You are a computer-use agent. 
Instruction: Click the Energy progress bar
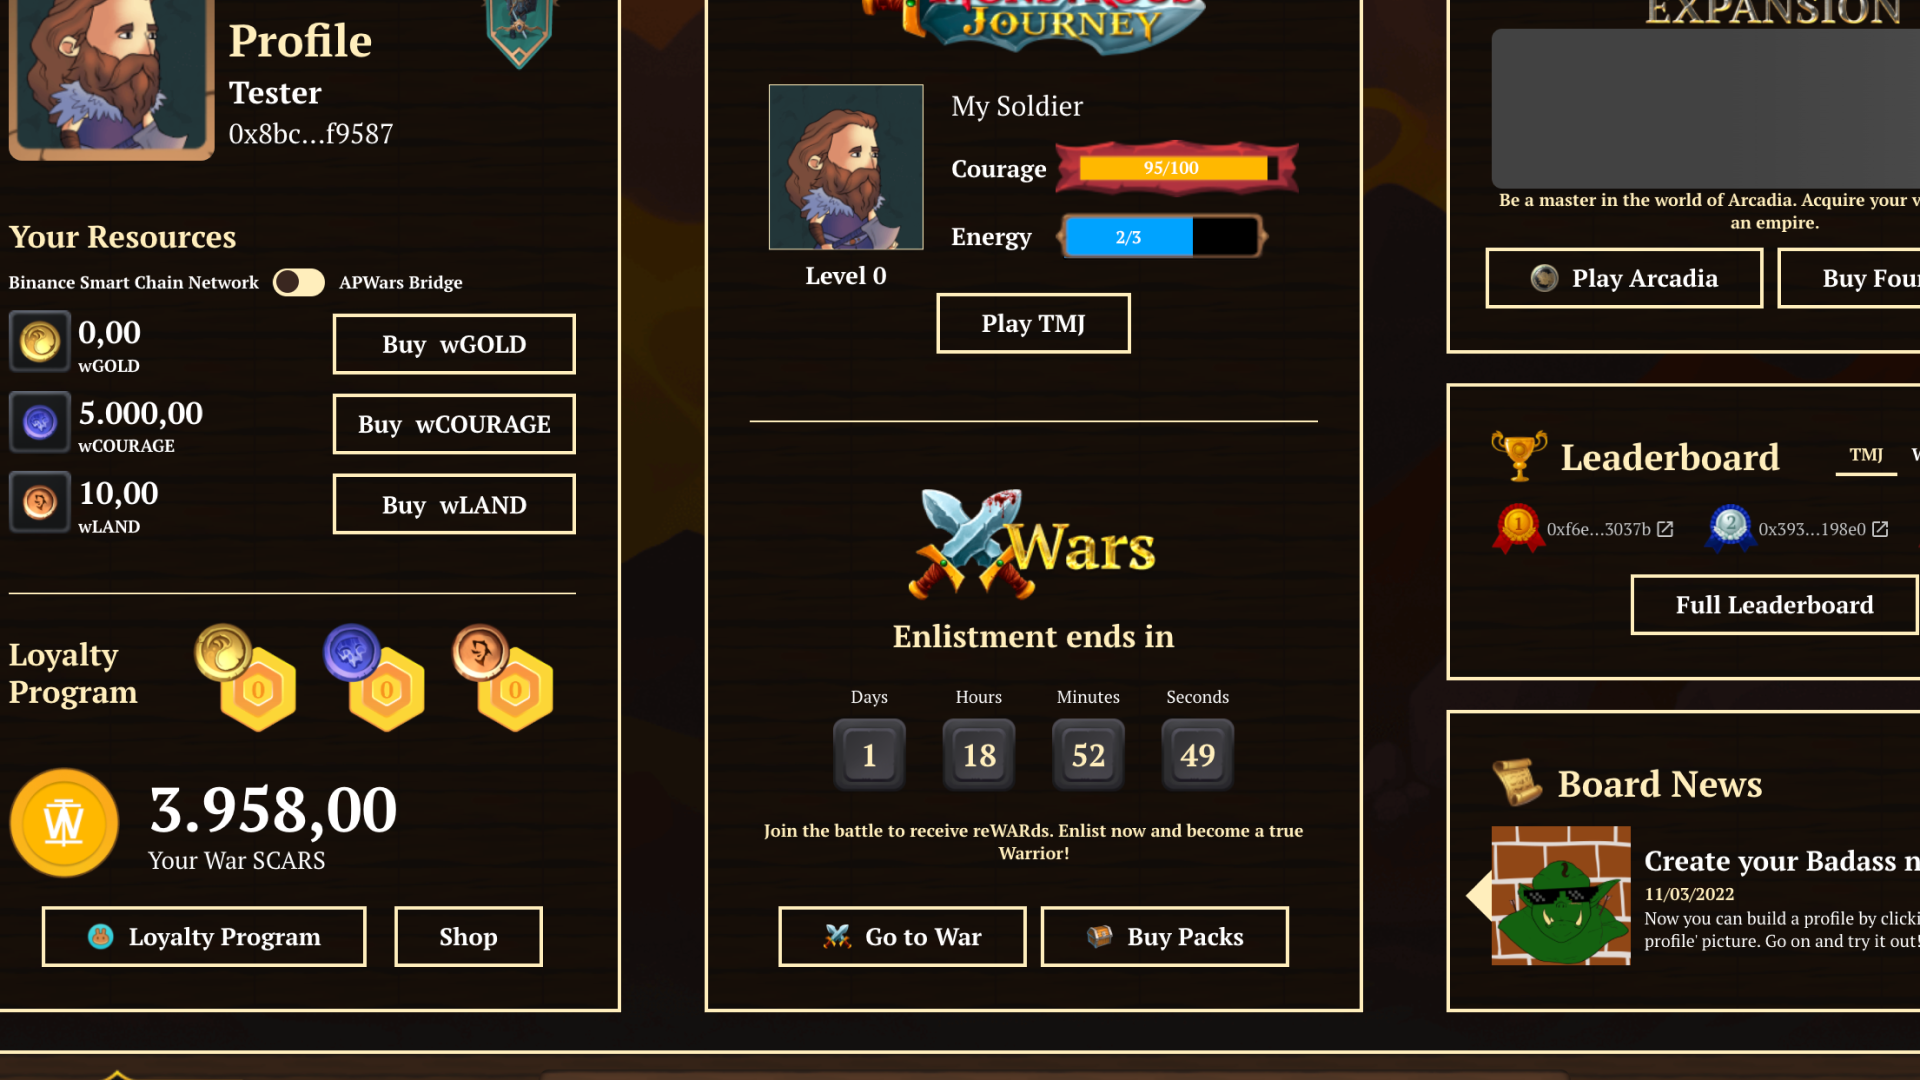(x=1162, y=237)
